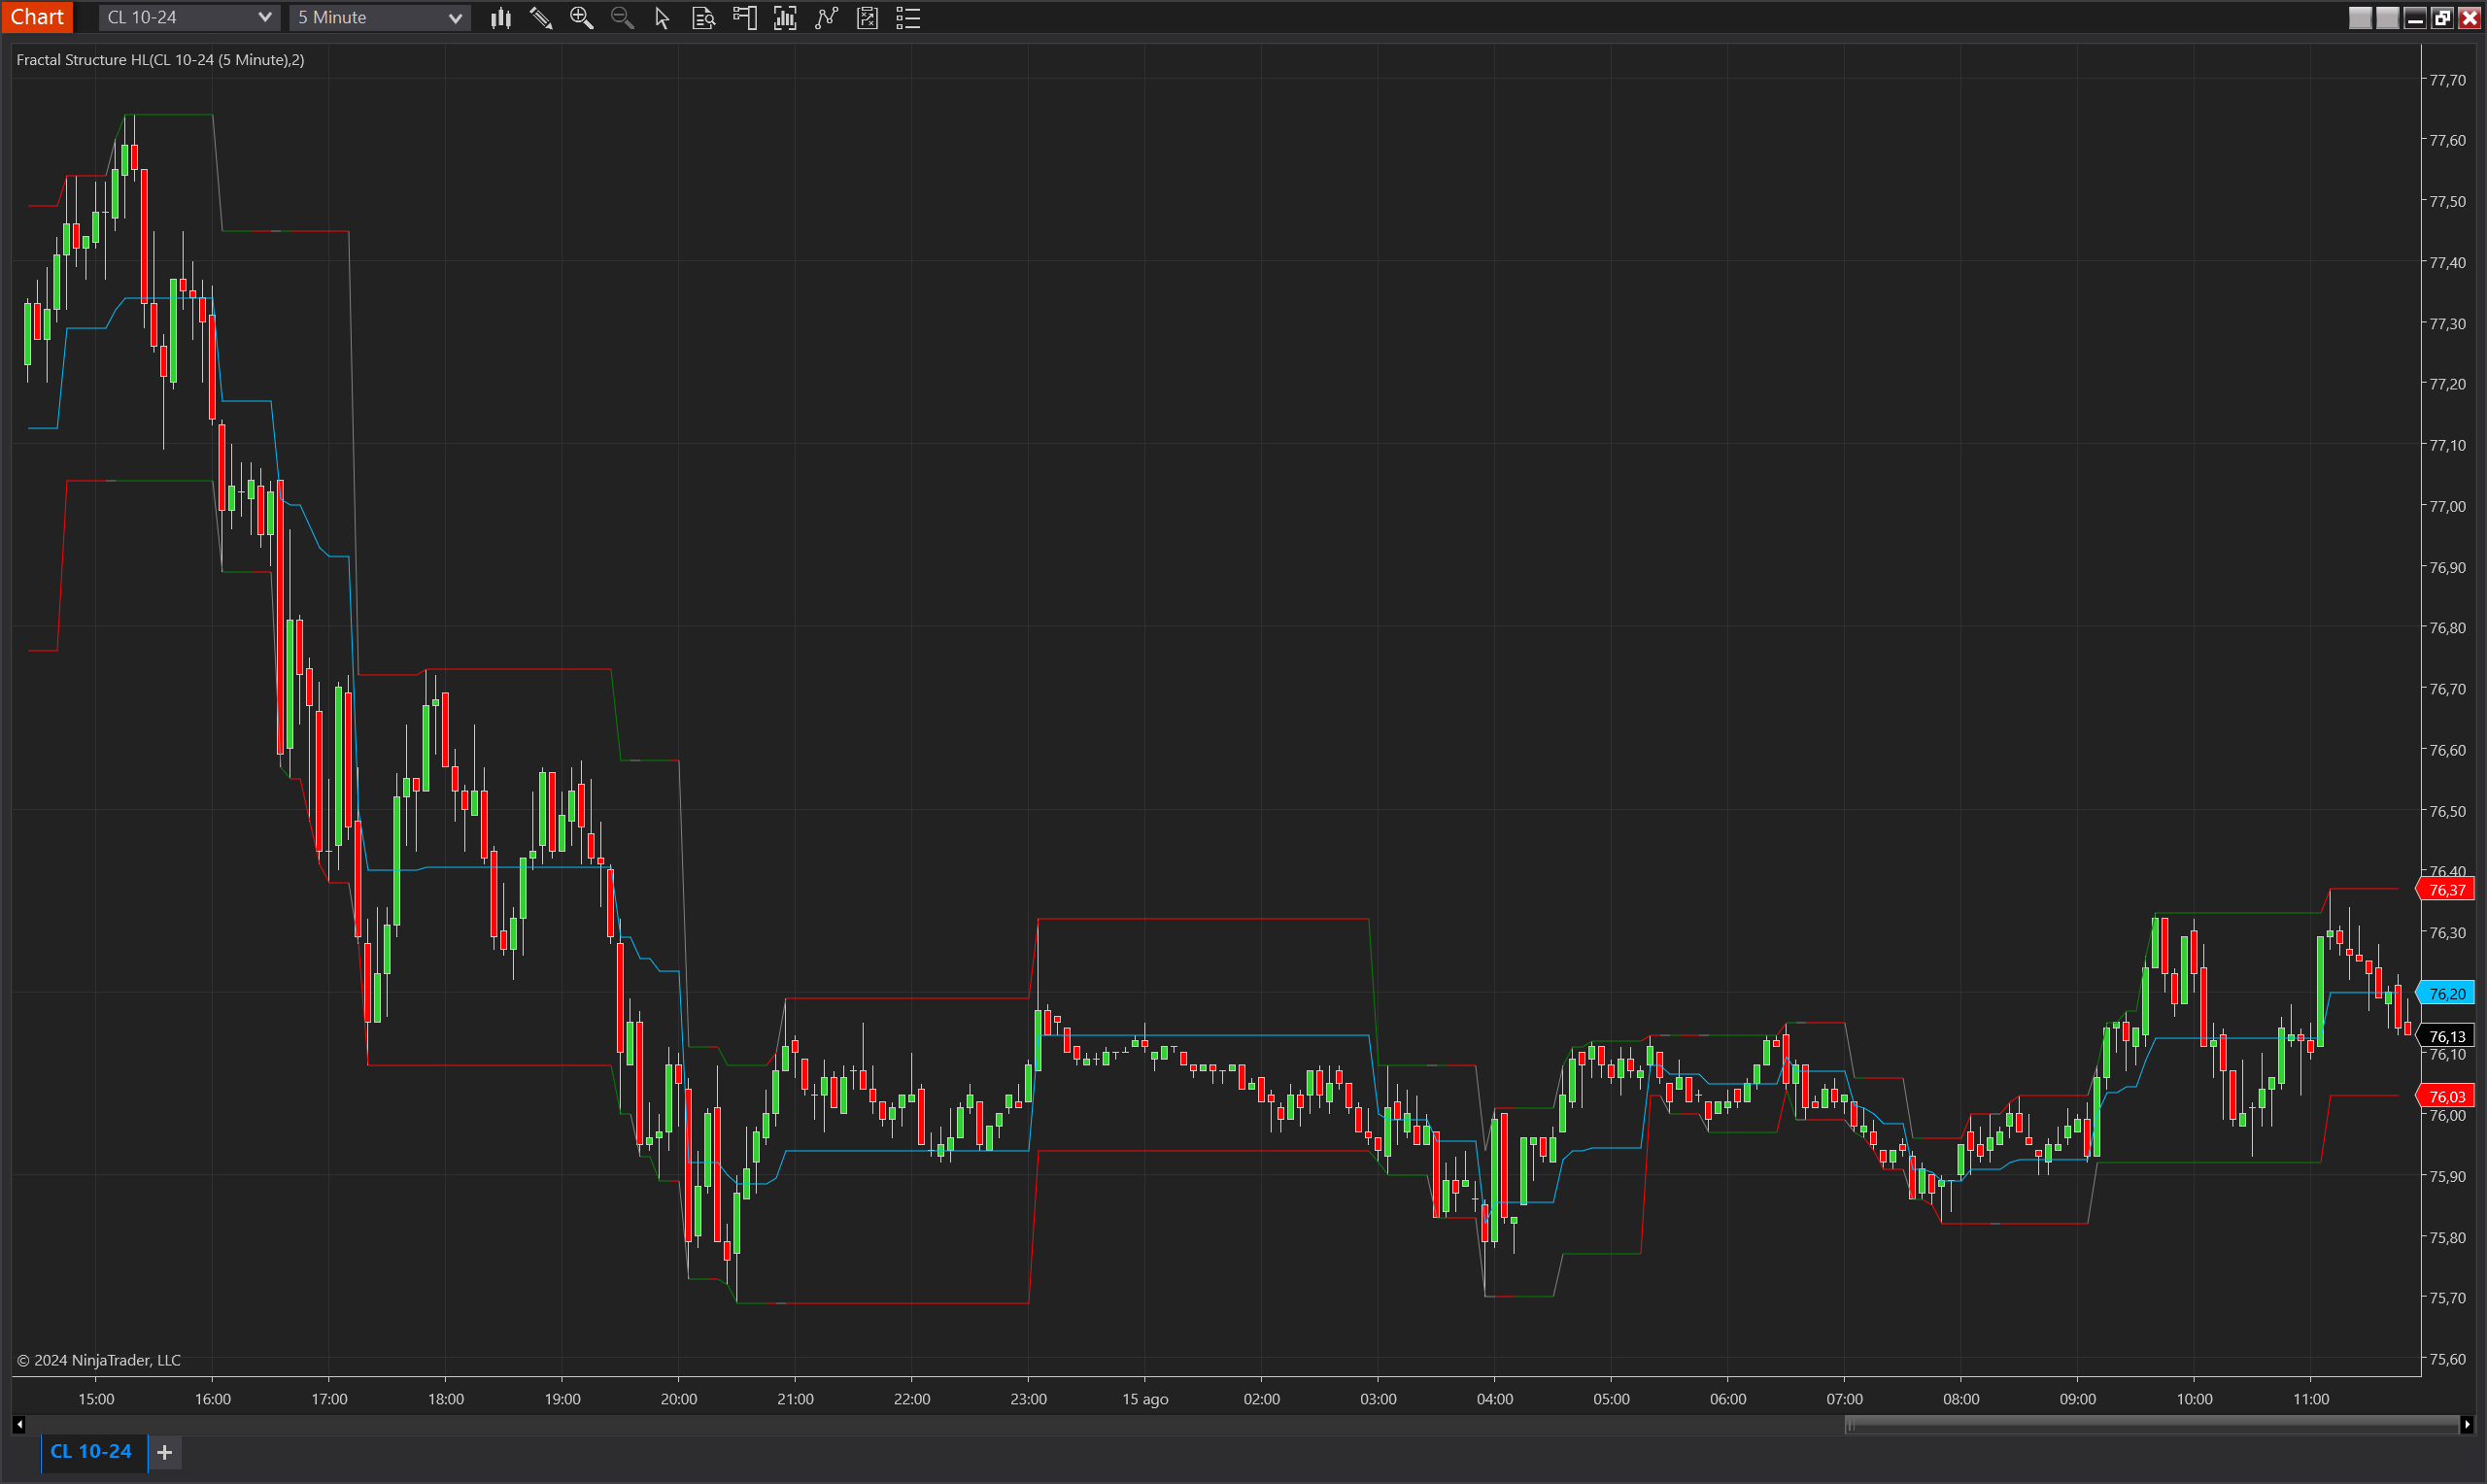Open the Indicators icon in toolbar
This screenshot has width=2487, height=1484.
coord(785,18)
